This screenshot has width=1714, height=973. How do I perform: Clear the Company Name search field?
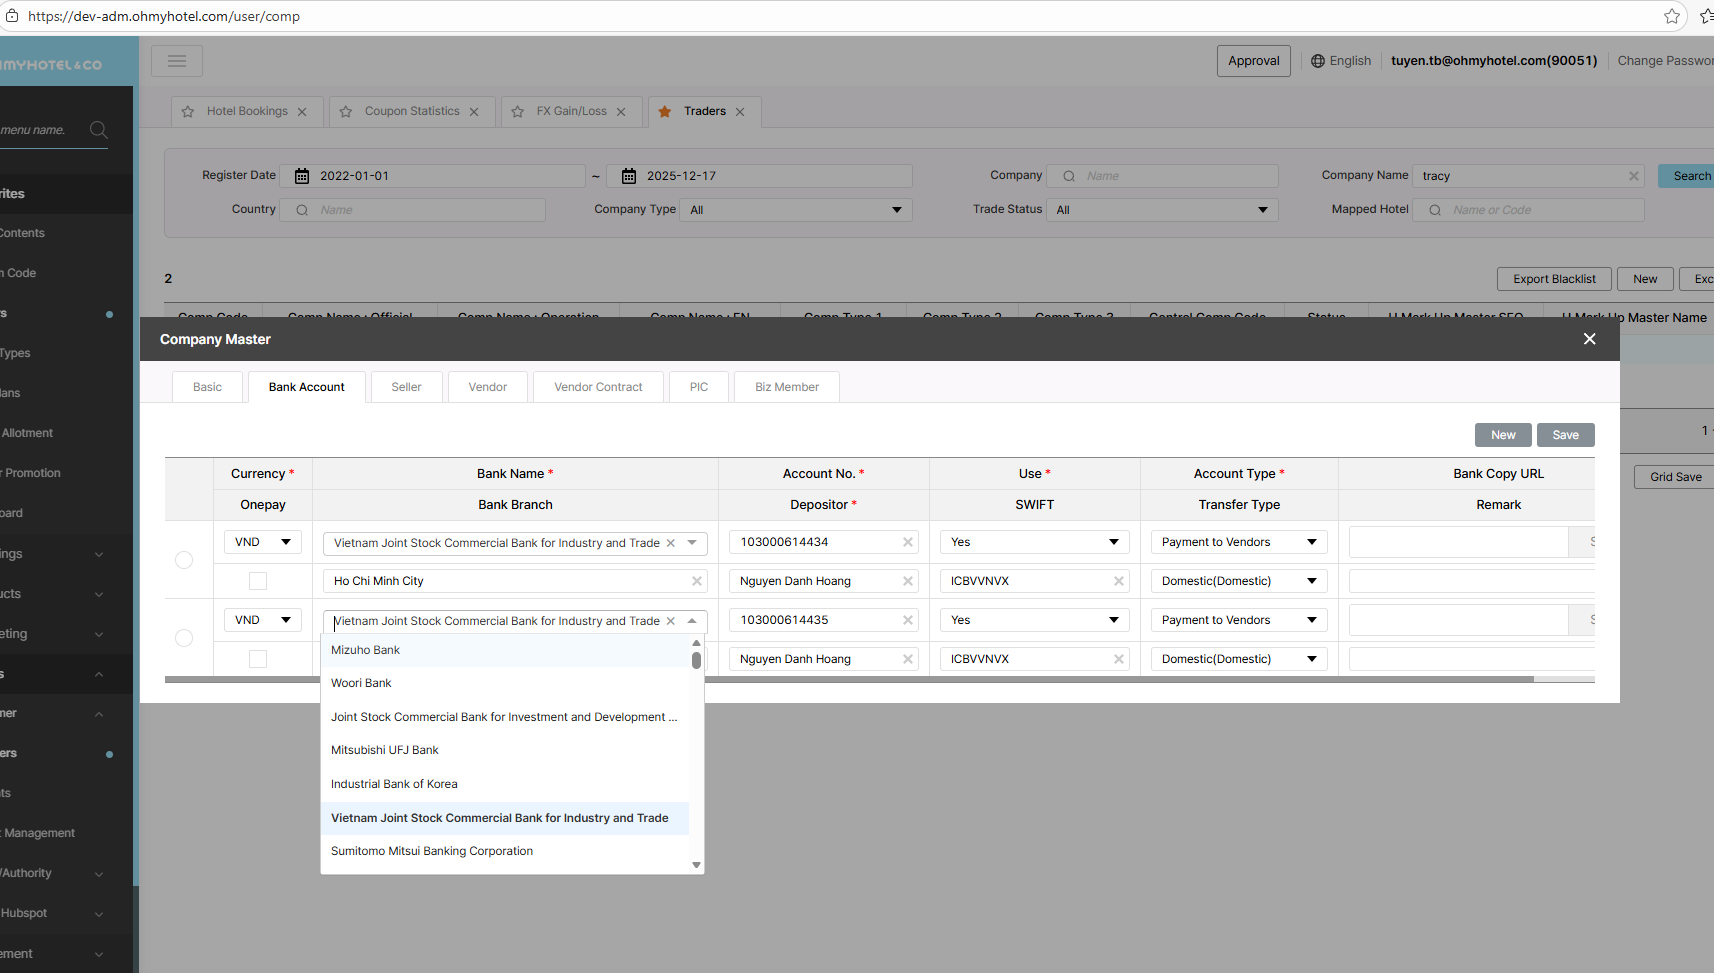(1633, 176)
